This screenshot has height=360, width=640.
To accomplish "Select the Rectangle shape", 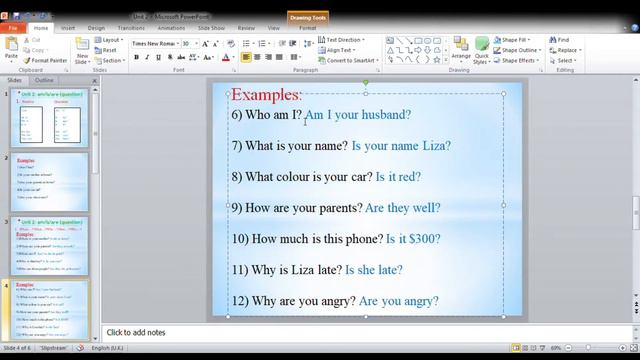I will (418, 41).
